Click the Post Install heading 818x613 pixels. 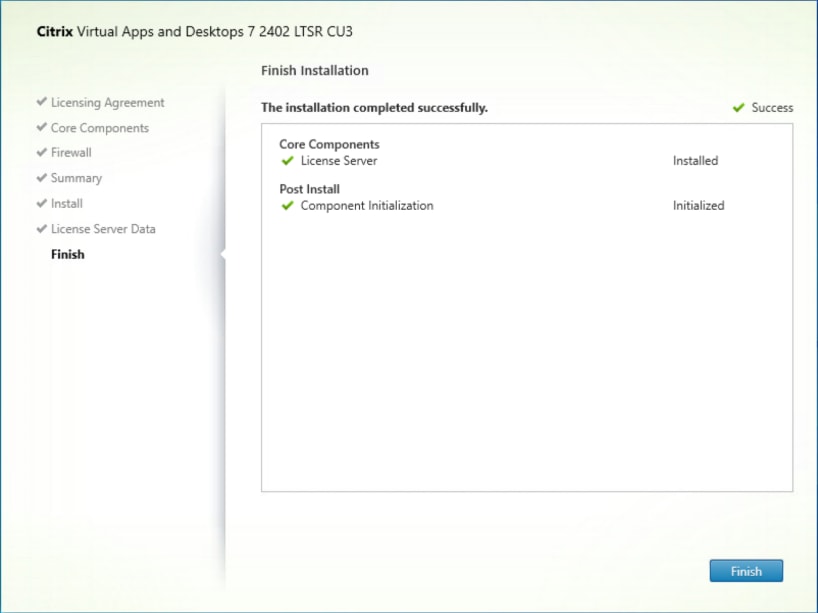(x=309, y=189)
